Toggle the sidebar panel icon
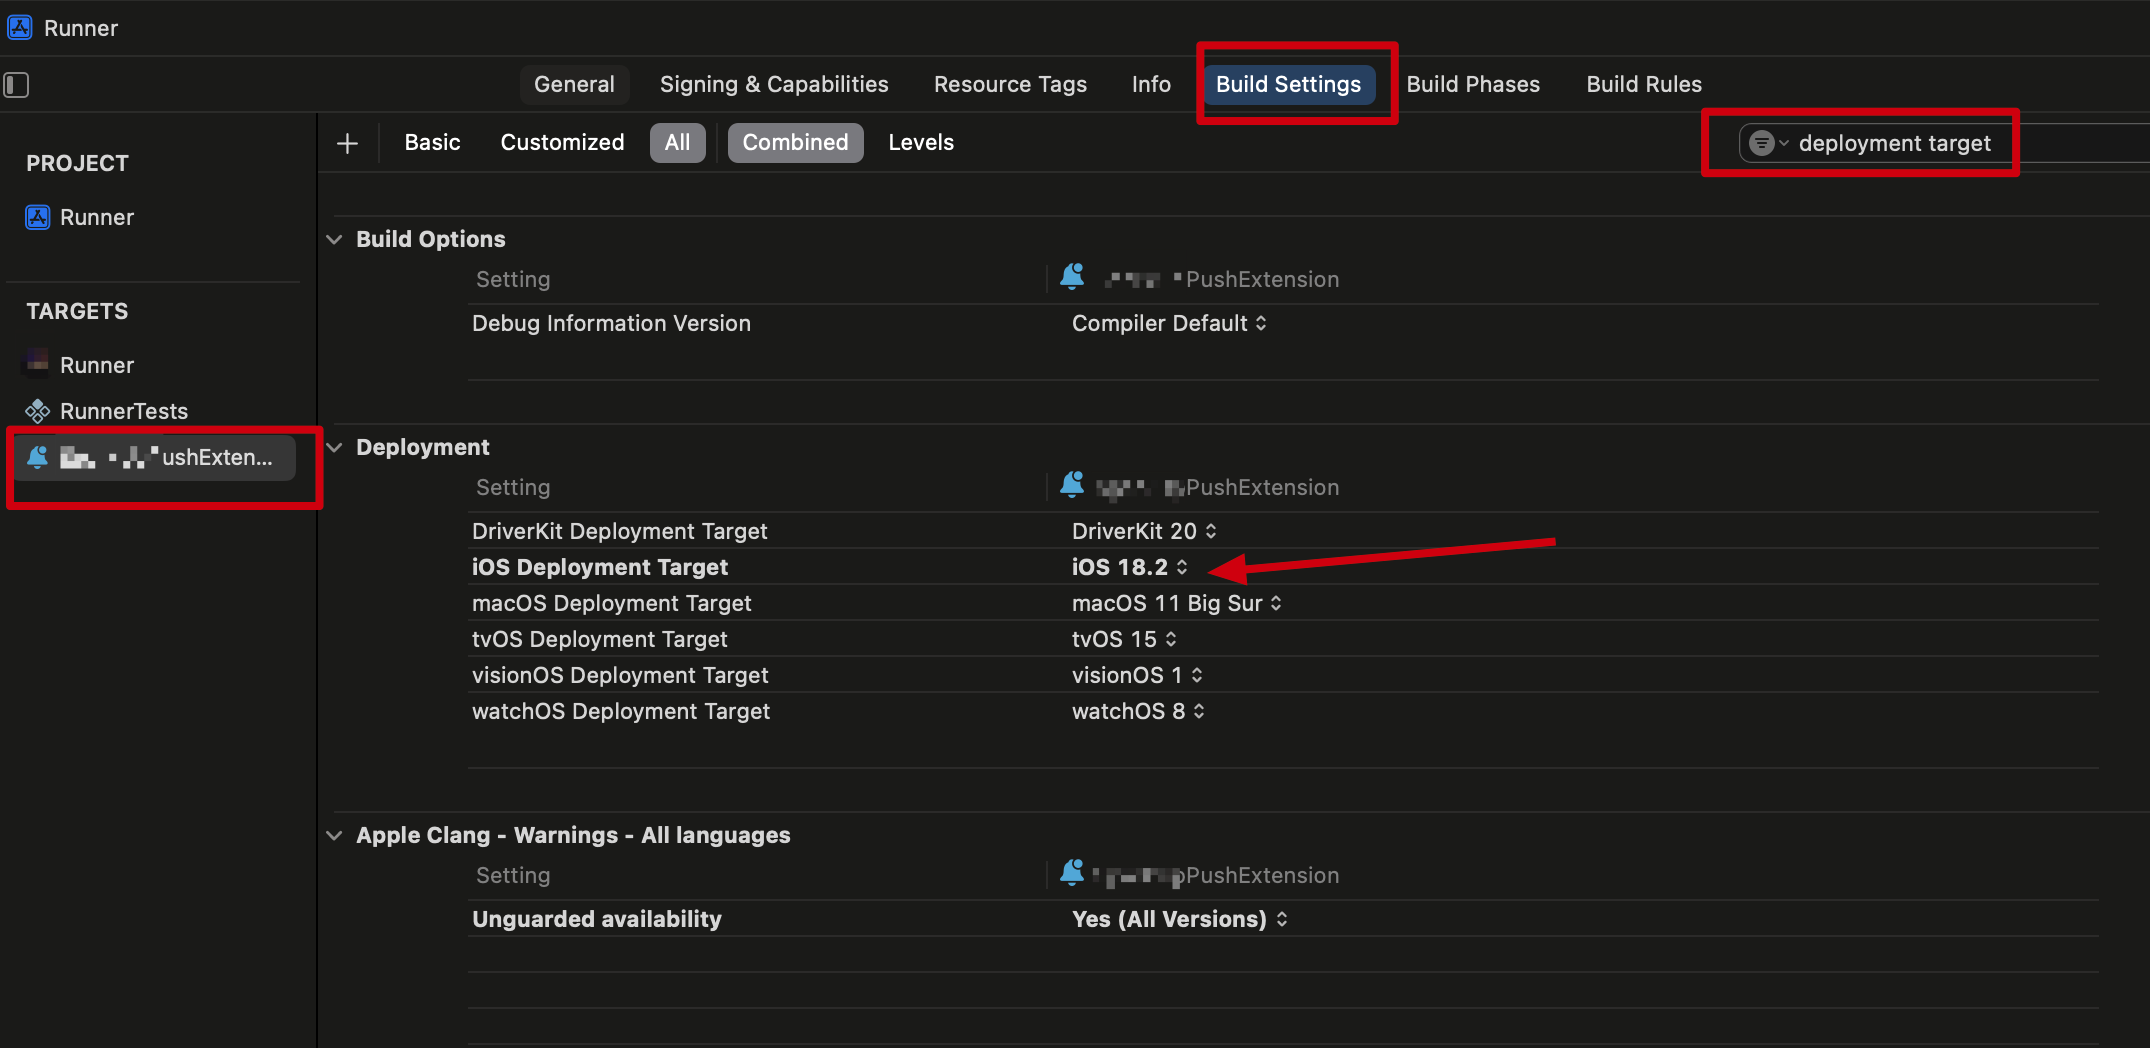This screenshot has width=2150, height=1048. coord(16,85)
